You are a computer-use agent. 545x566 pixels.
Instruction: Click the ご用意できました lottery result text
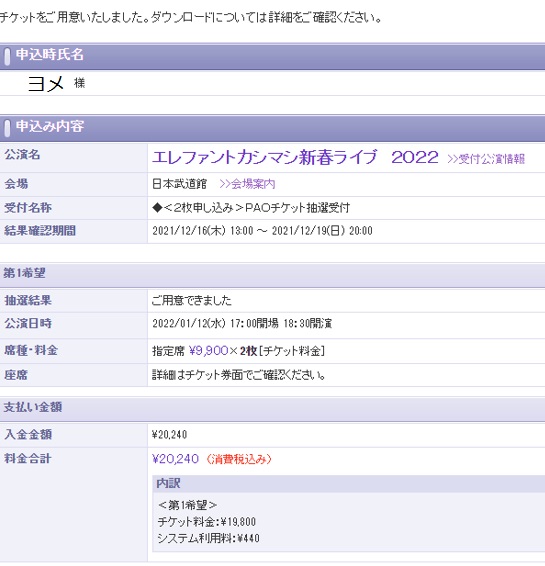191,300
